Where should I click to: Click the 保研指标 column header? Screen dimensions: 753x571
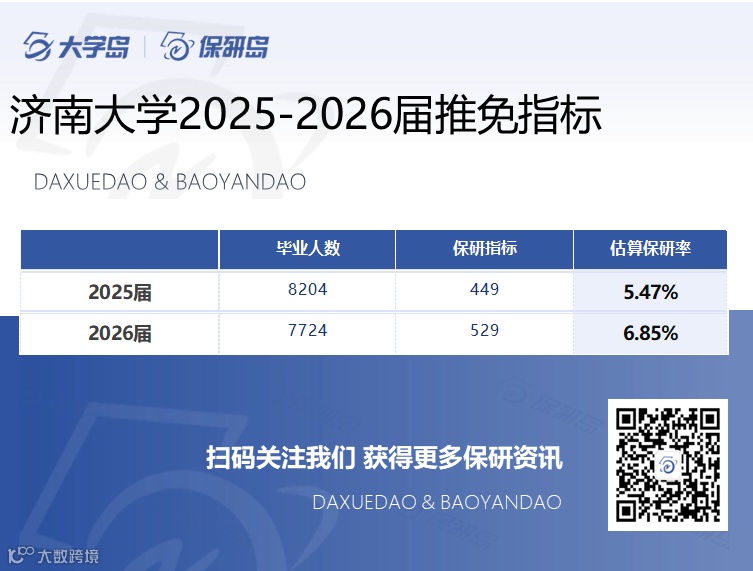point(485,248)
